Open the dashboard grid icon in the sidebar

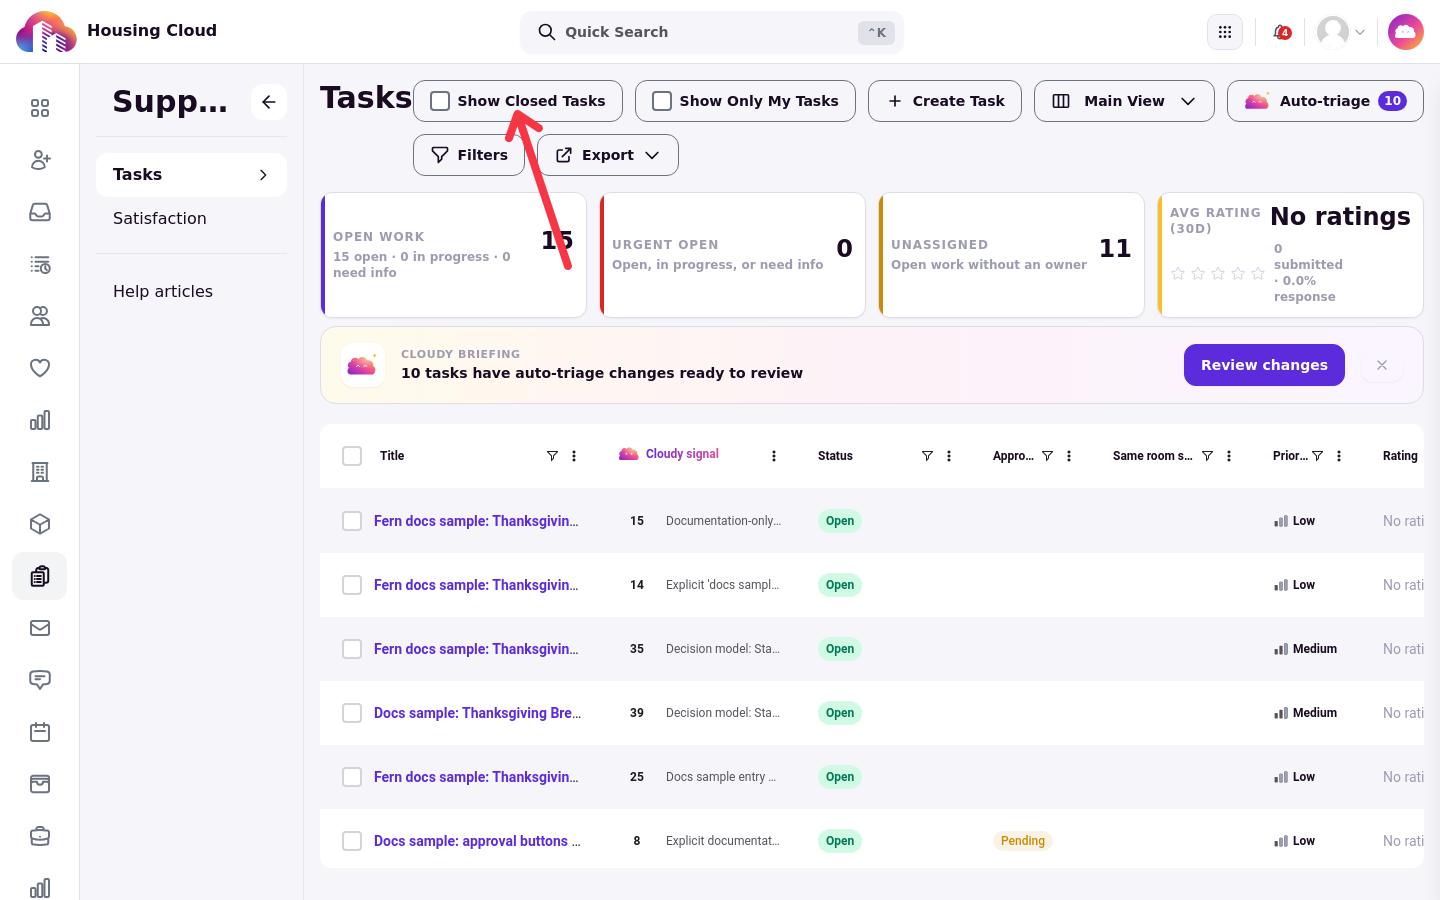pyautogui.click(x=40, y=108)
